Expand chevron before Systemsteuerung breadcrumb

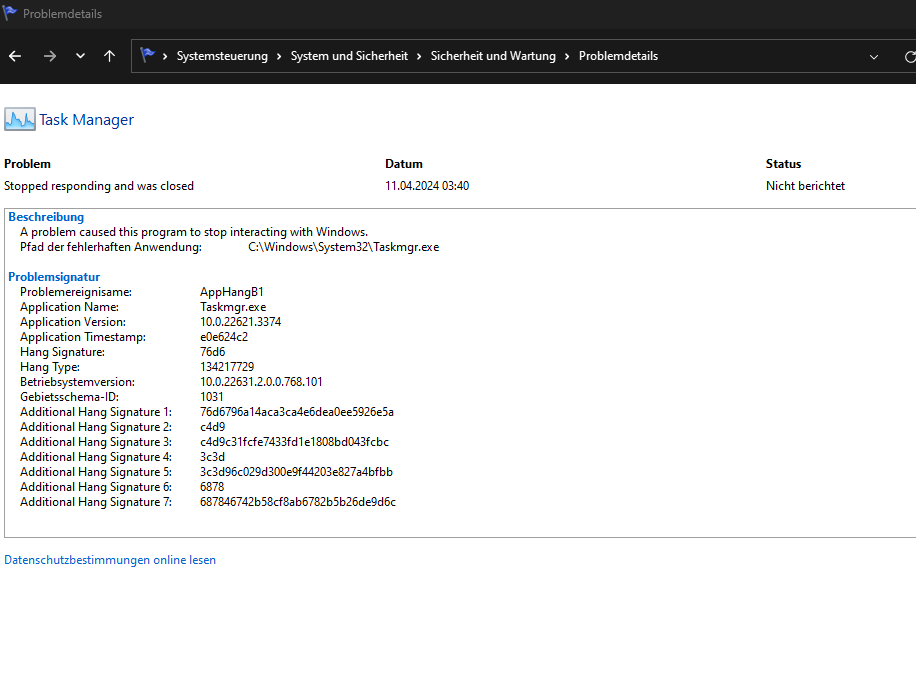click(165, 56)
